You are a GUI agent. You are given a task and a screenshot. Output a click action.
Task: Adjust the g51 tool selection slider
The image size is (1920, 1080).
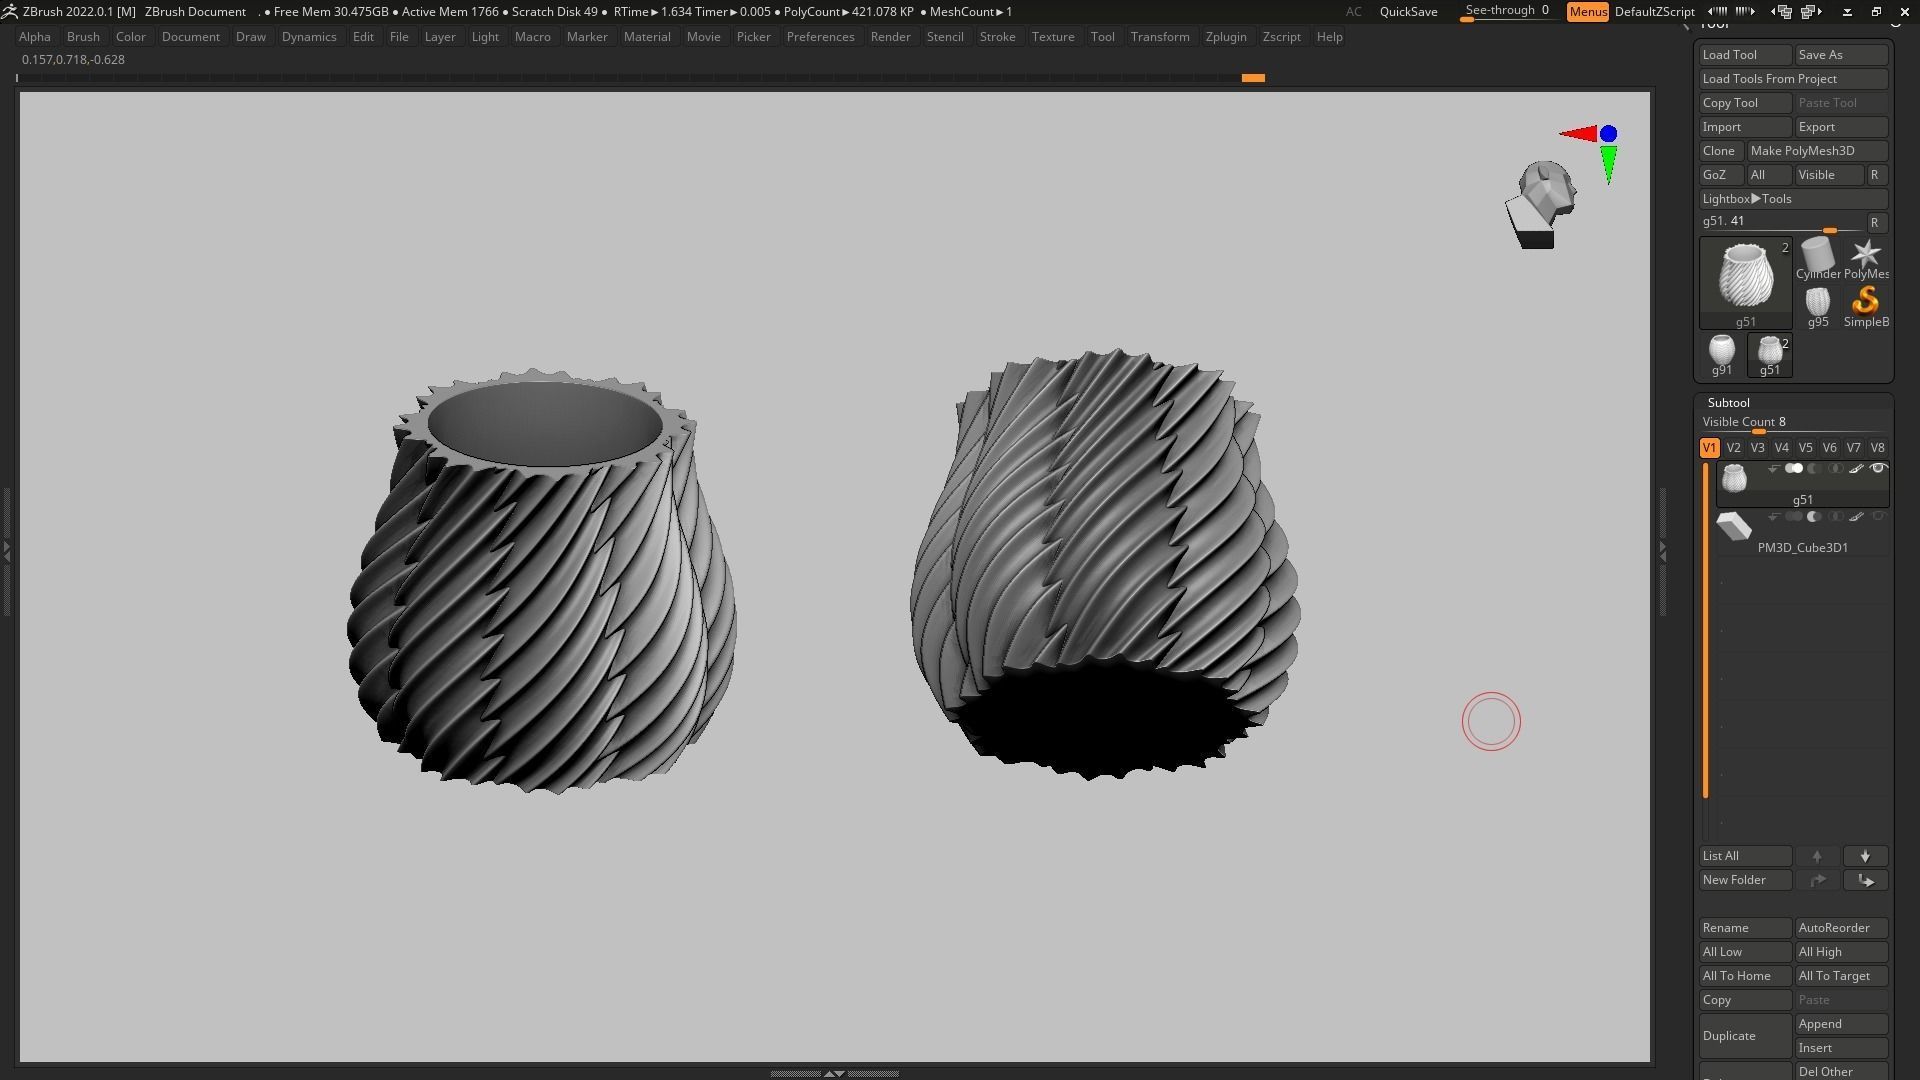[x=1782, y=223]
